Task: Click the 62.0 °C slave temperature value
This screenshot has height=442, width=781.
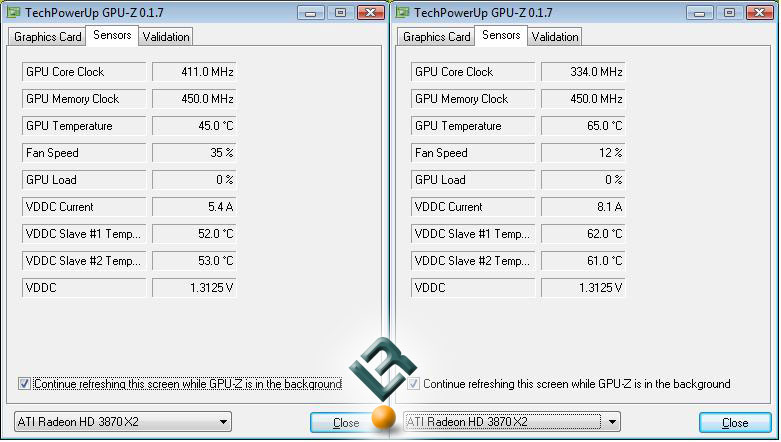Action: point(583,233)
